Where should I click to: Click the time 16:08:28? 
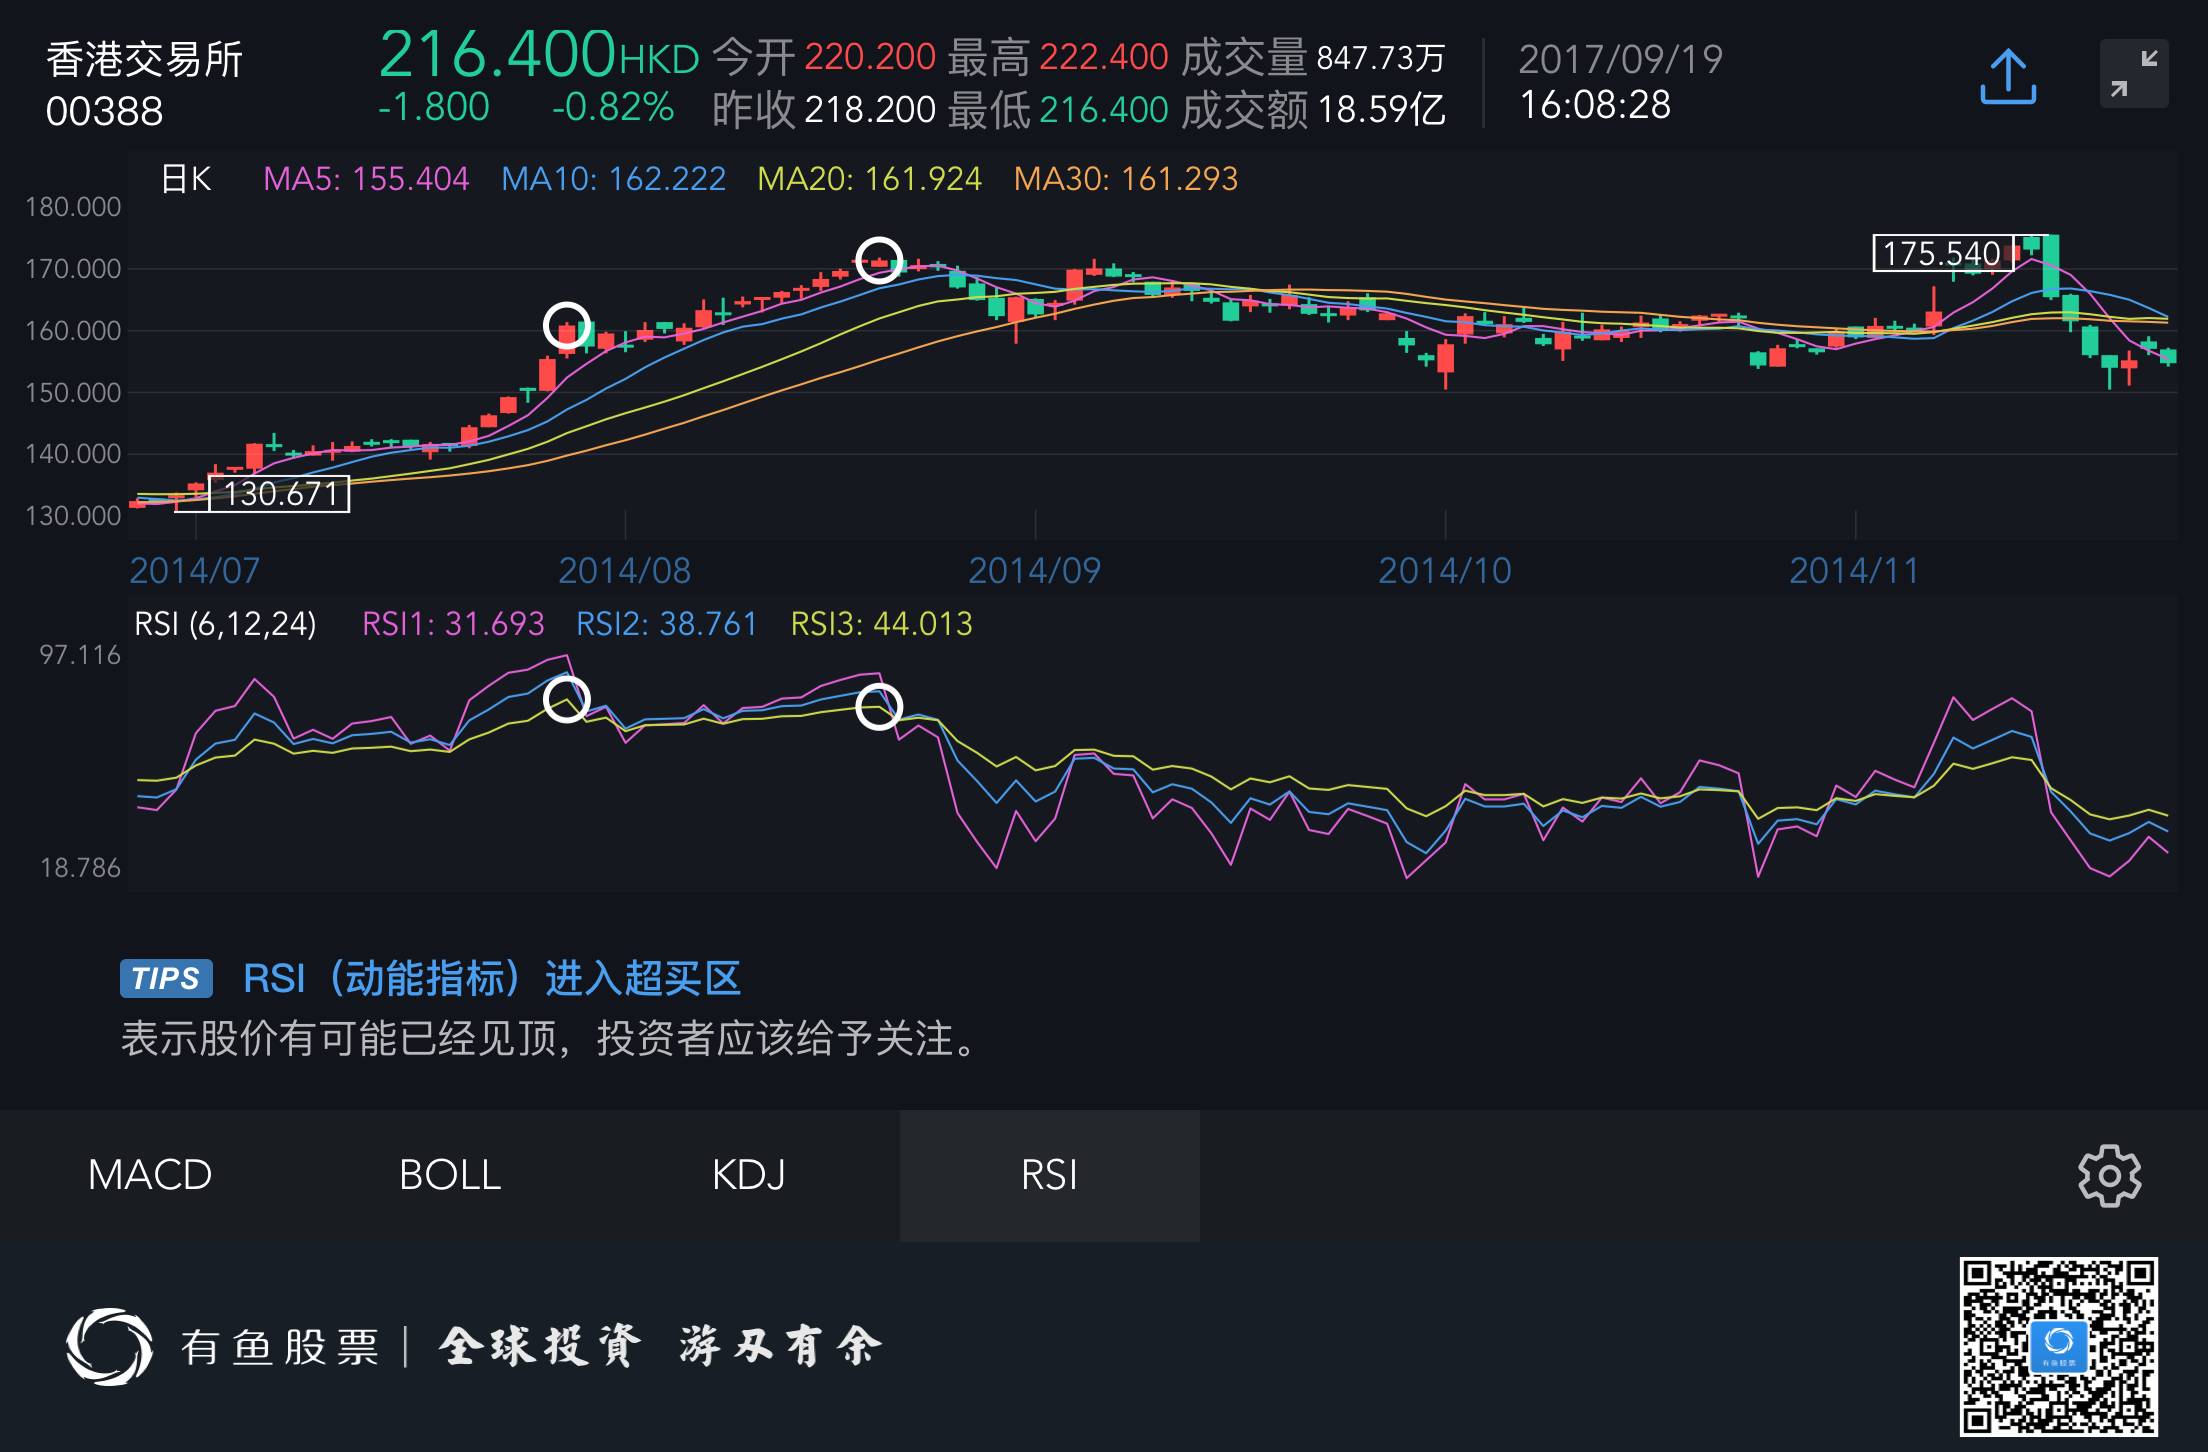point(1595,105)
